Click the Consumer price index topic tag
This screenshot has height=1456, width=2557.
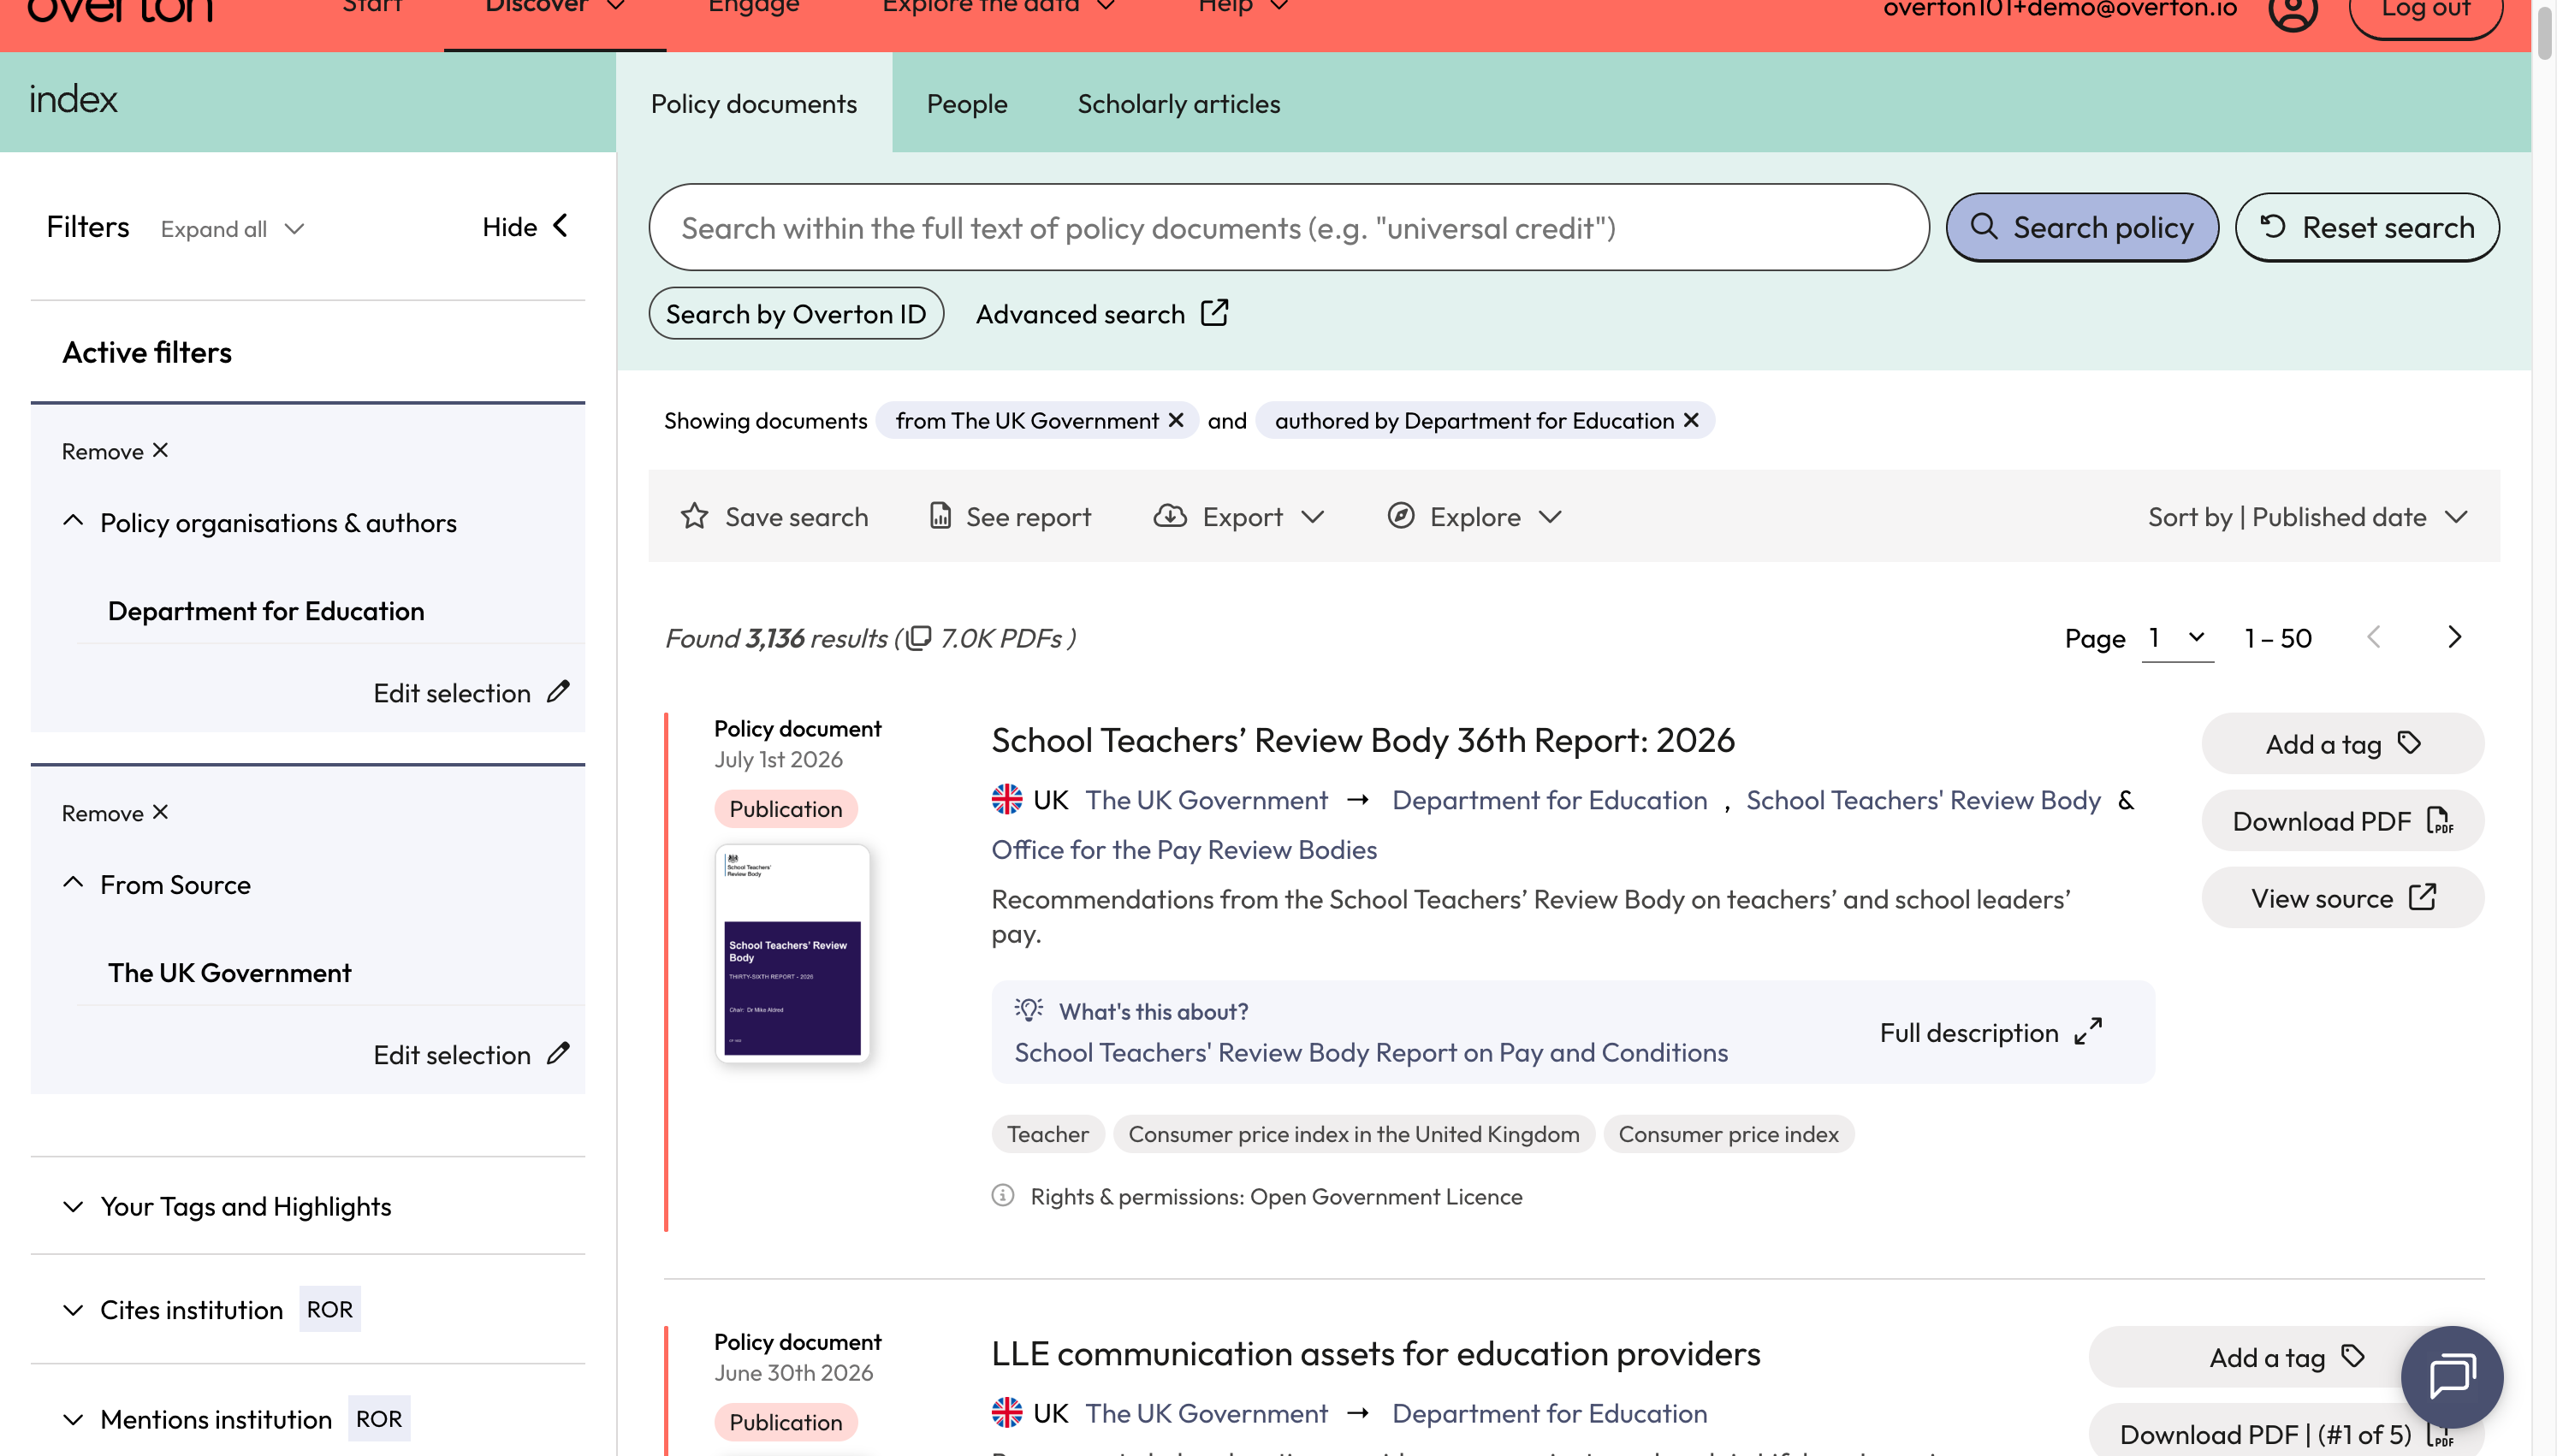[1727, 1134]
